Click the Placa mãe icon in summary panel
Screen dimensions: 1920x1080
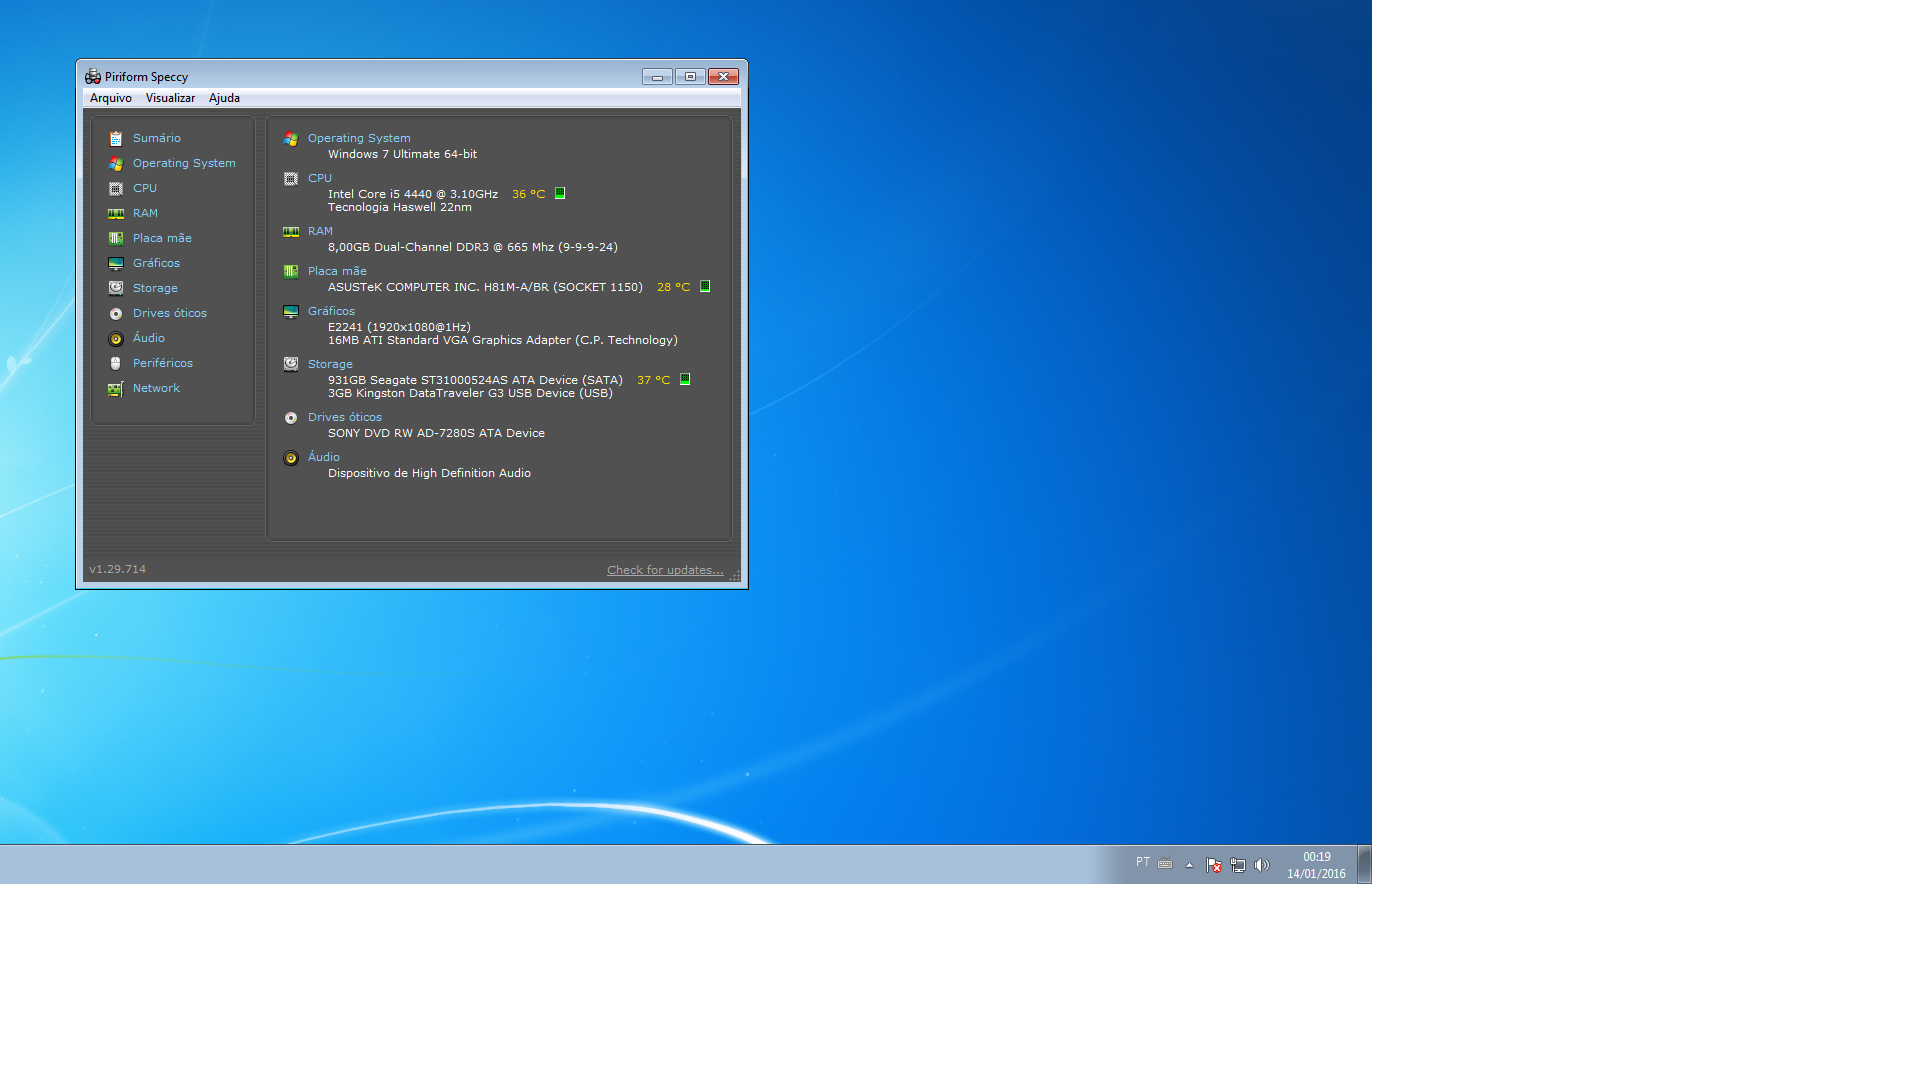(x=291, y=272)
